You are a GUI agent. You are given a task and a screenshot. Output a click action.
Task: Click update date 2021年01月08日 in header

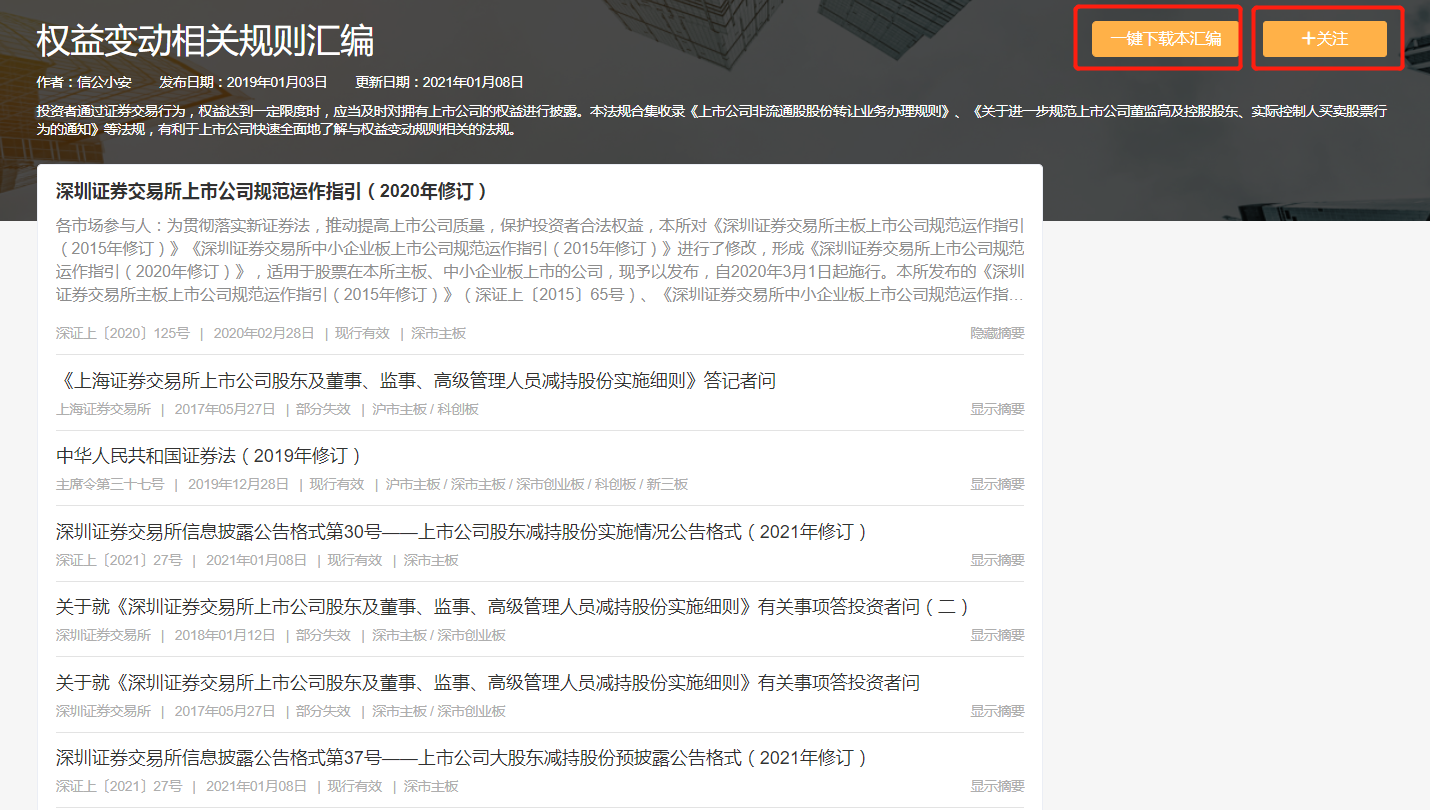[x=473, y=82]
